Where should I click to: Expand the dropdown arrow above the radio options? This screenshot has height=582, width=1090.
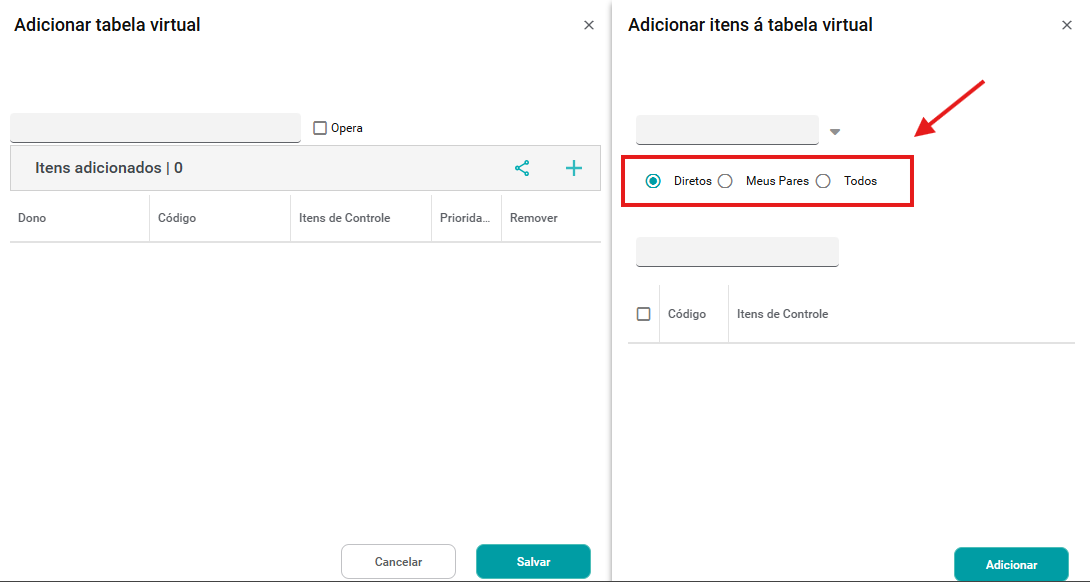pos(835,132)
